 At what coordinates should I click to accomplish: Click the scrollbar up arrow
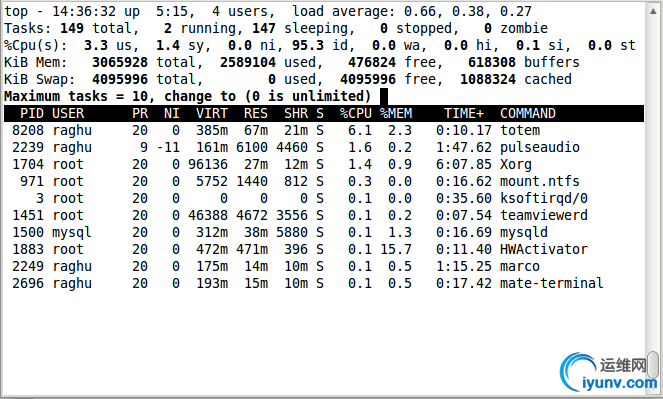653,11
